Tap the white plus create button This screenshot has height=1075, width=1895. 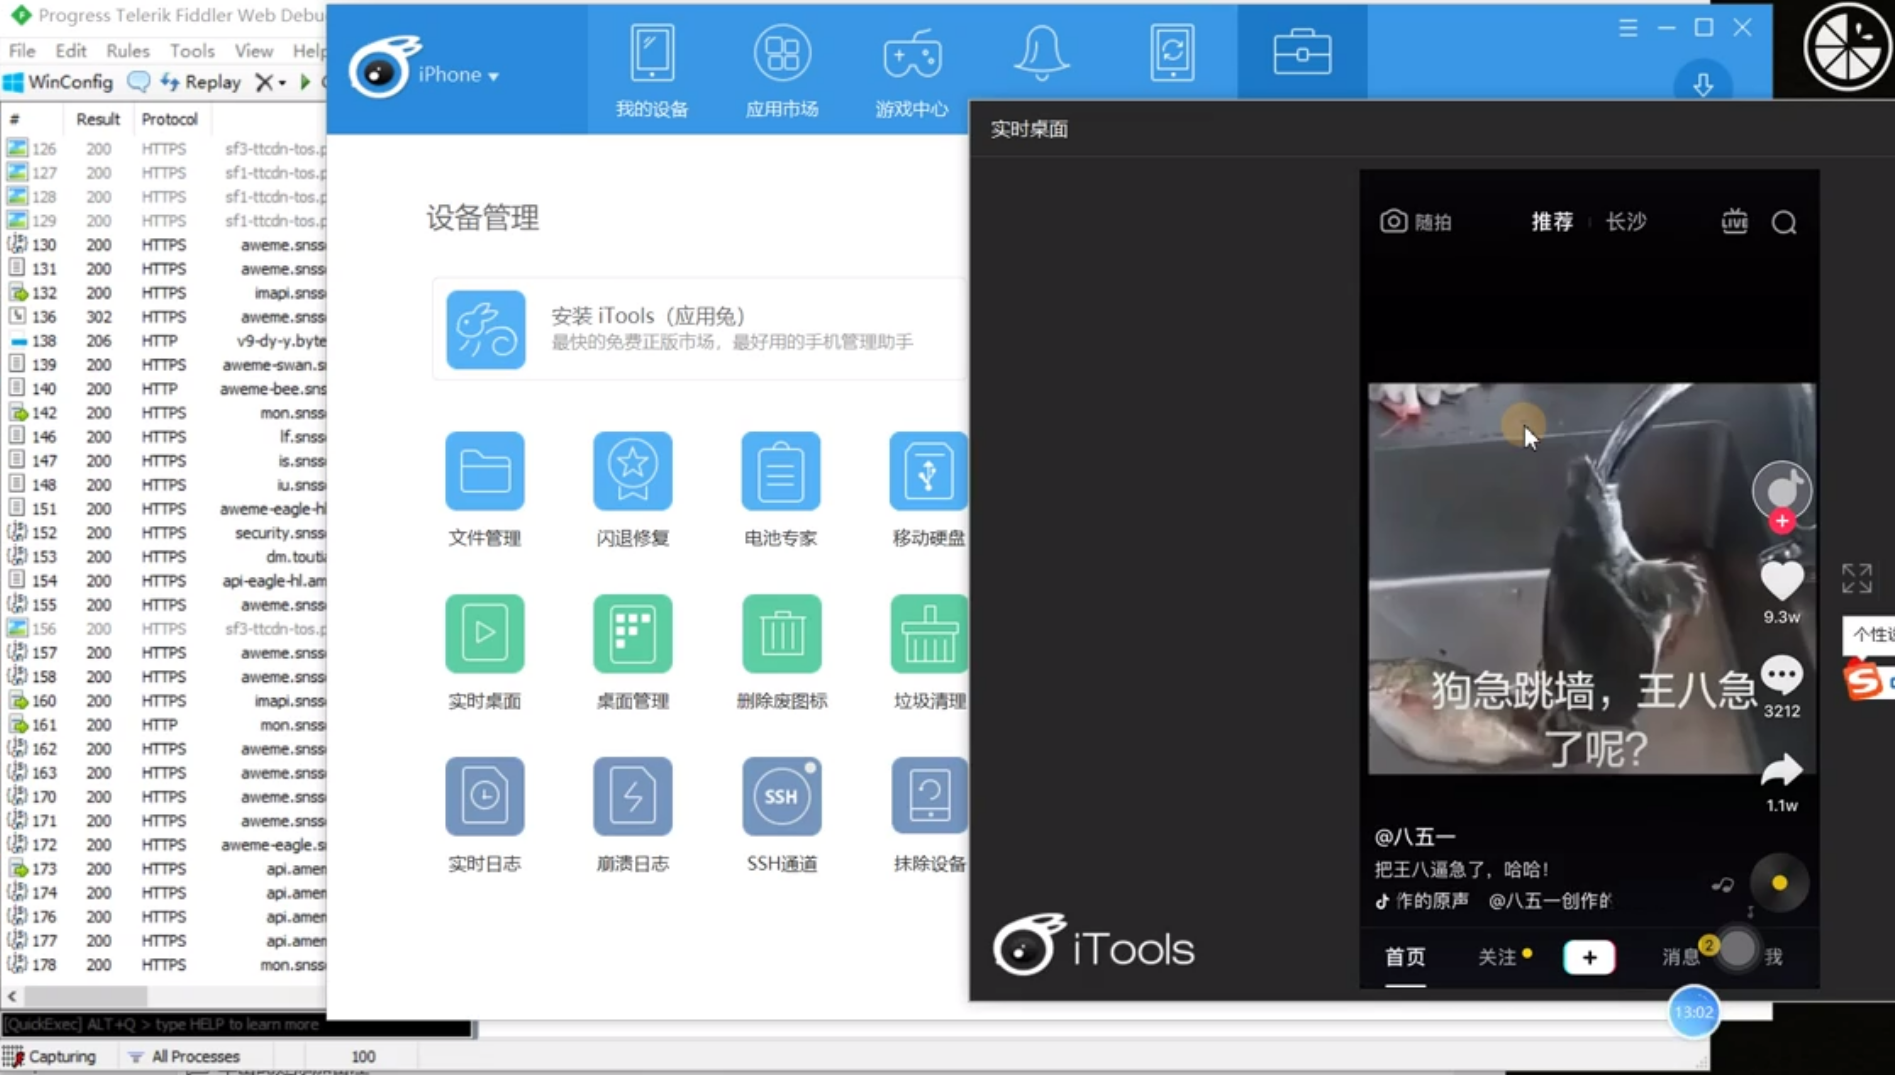pos(1589,957)
